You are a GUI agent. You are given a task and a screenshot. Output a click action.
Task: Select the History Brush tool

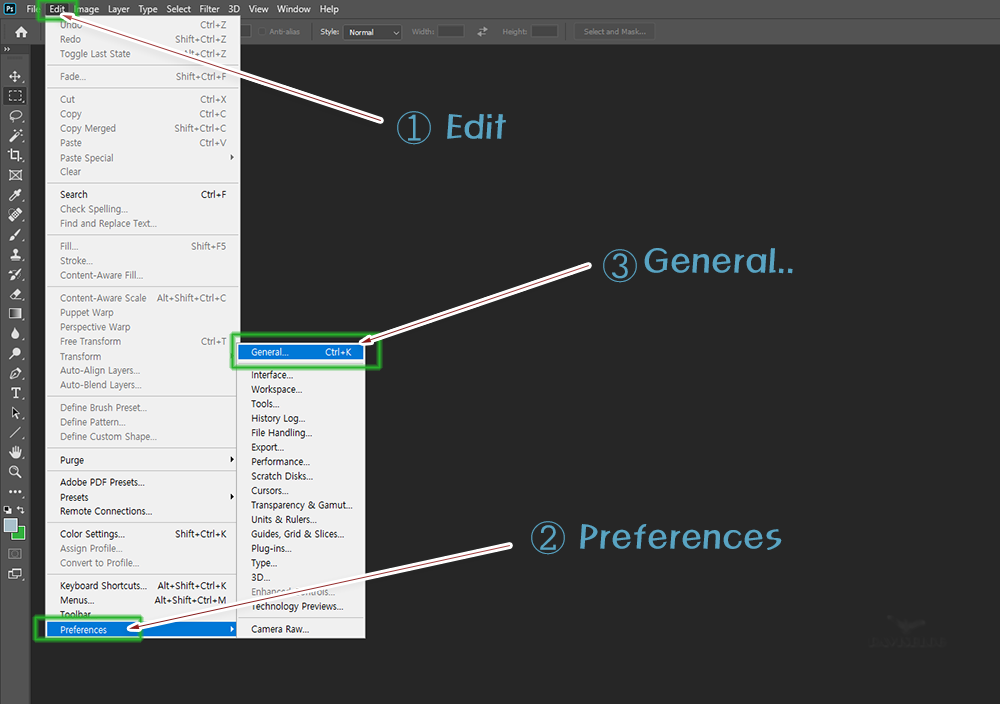coord(15,274)
